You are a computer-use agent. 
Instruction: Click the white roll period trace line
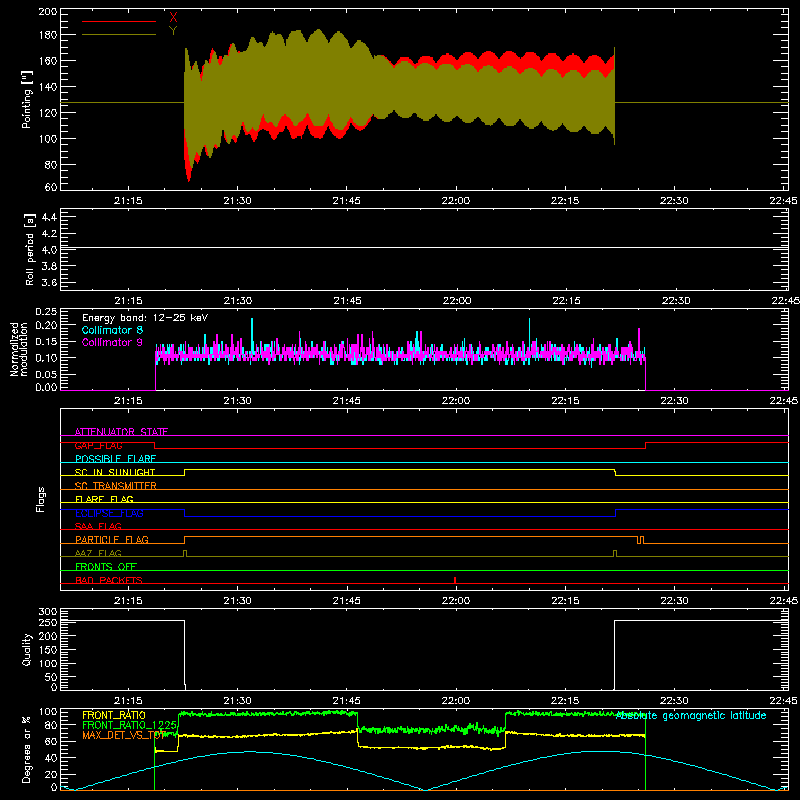[423, 248]
